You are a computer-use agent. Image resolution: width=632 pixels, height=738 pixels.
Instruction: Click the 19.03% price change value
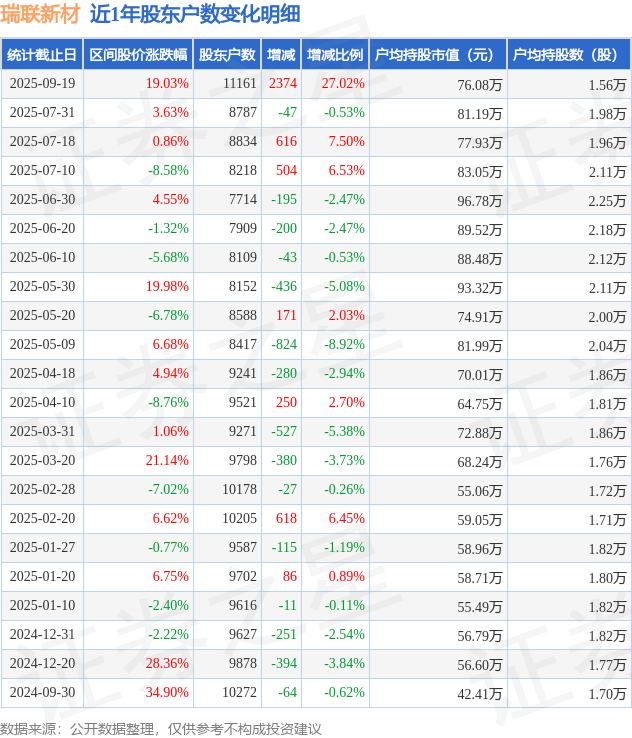(167, 84)
